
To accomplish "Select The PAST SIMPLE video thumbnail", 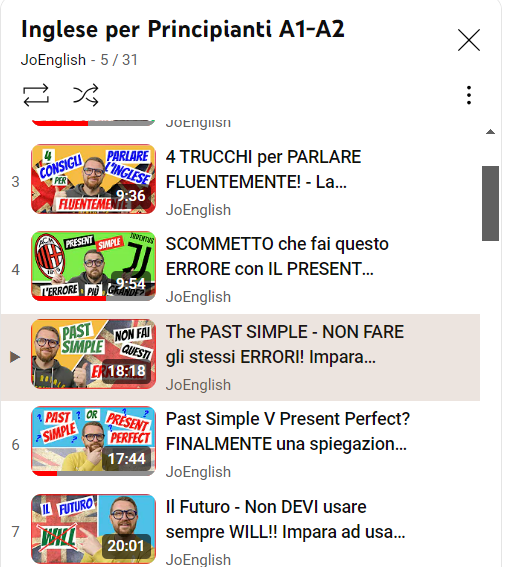I will (x=93, y=354).
